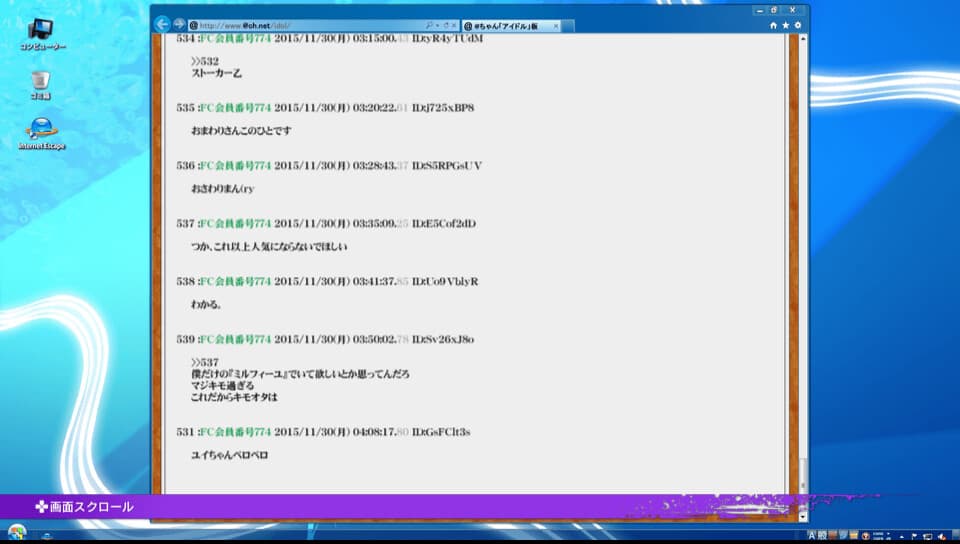Viewport: 960px width, 544px height.
Task: Stop loading with address bar X button
Action: pos(454,26)
